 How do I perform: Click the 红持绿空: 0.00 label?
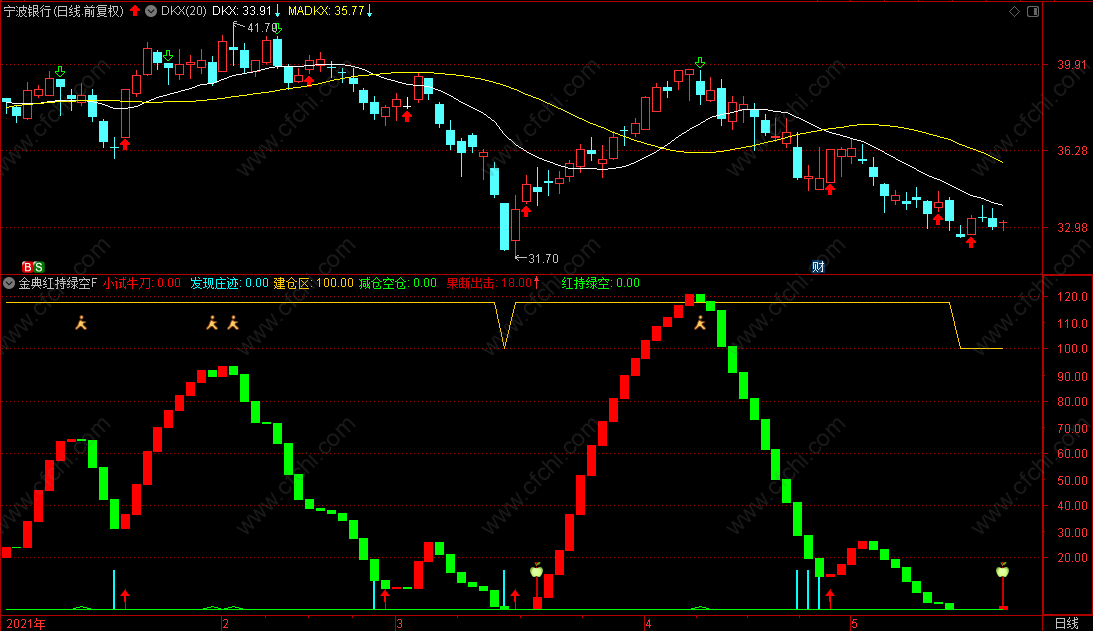[x=601, y=283]
